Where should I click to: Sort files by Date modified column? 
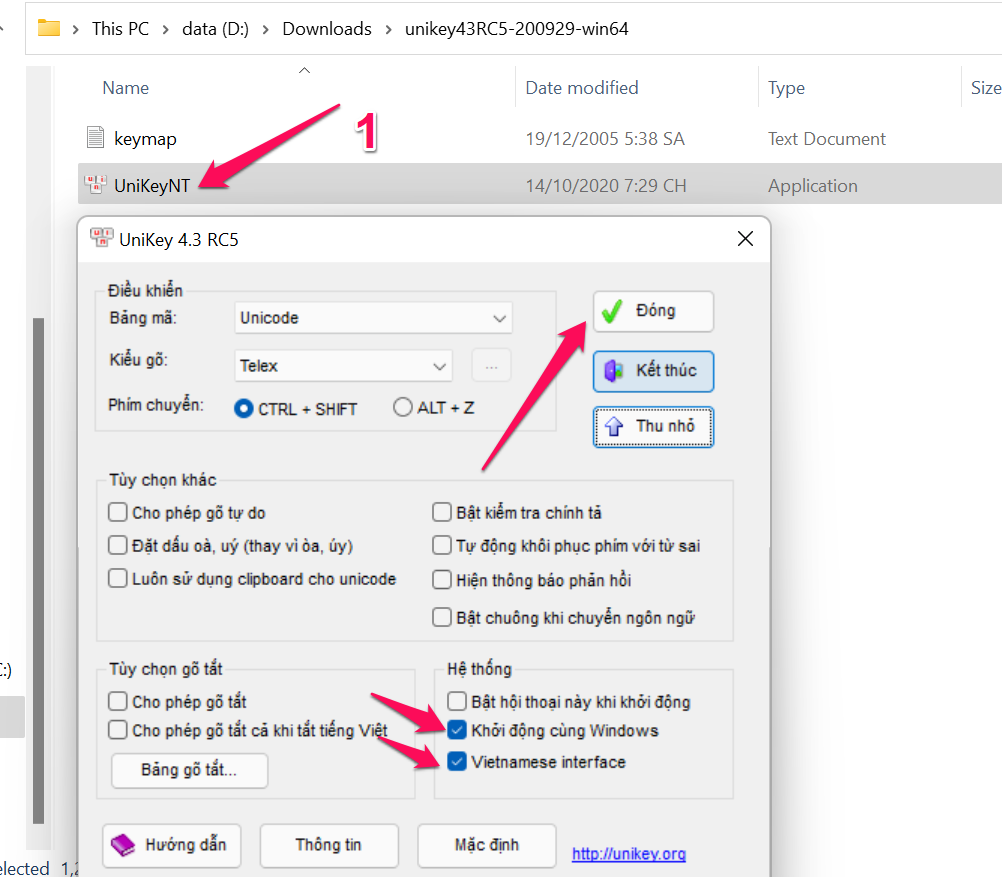582,88
